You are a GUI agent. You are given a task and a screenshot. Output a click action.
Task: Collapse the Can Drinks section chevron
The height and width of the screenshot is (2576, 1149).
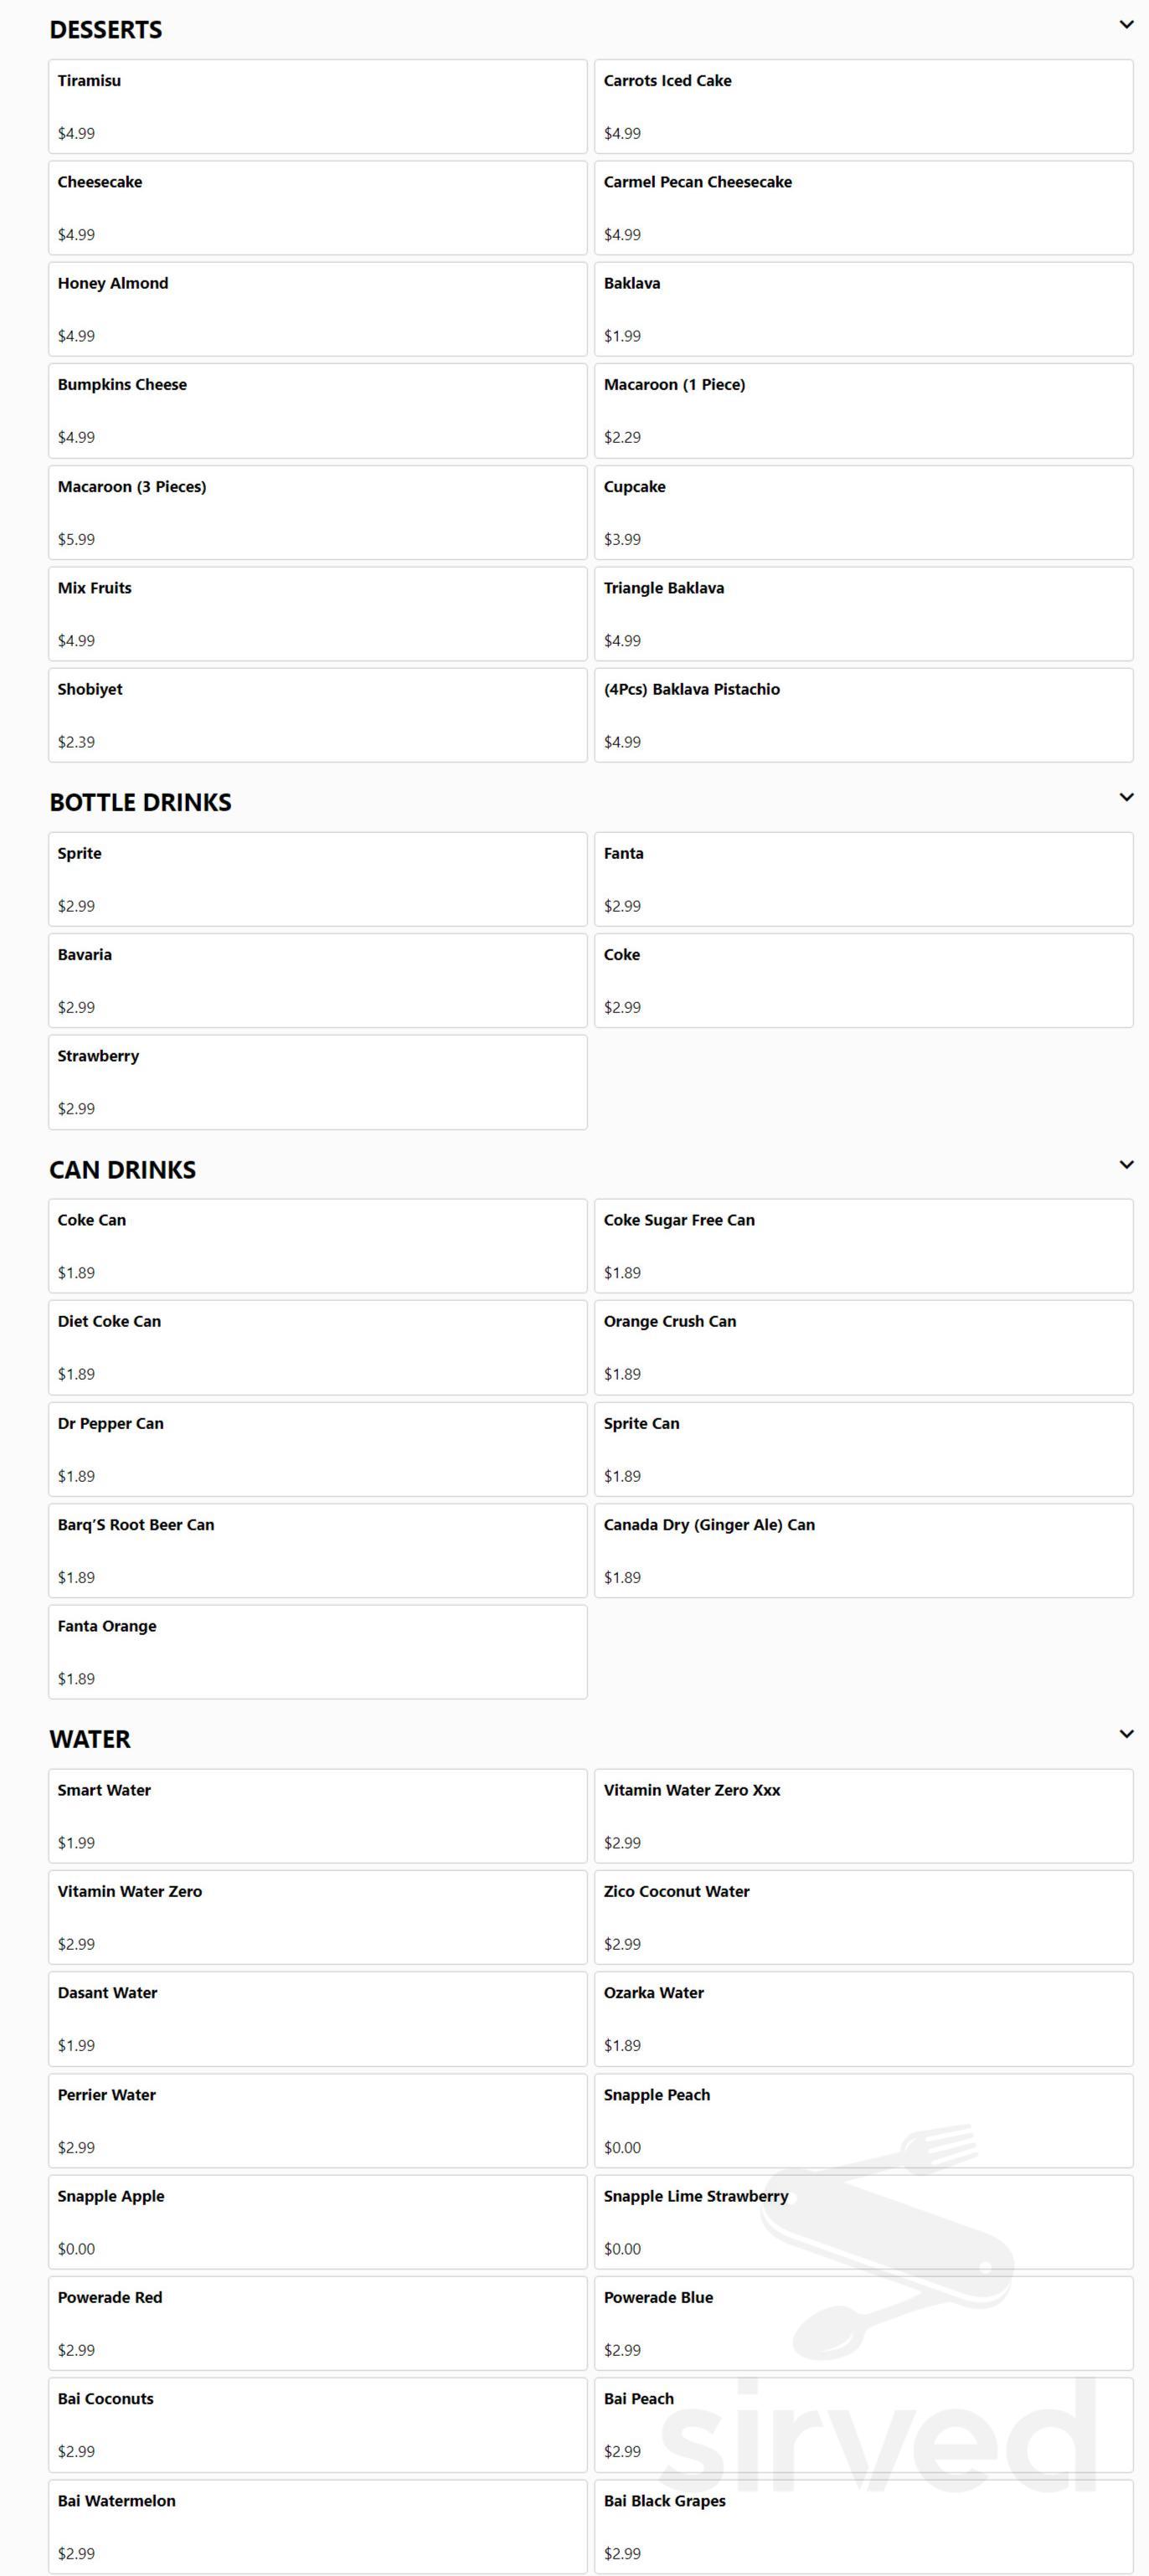point(1126,1165)
